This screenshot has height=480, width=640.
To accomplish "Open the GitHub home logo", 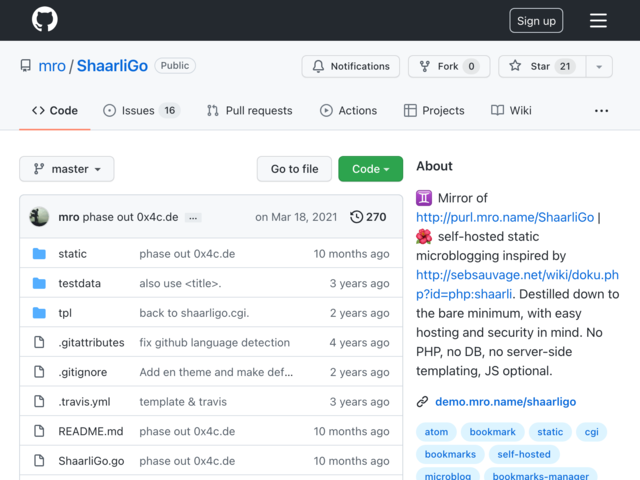I will pyautogui.click(x=45, y=20).
